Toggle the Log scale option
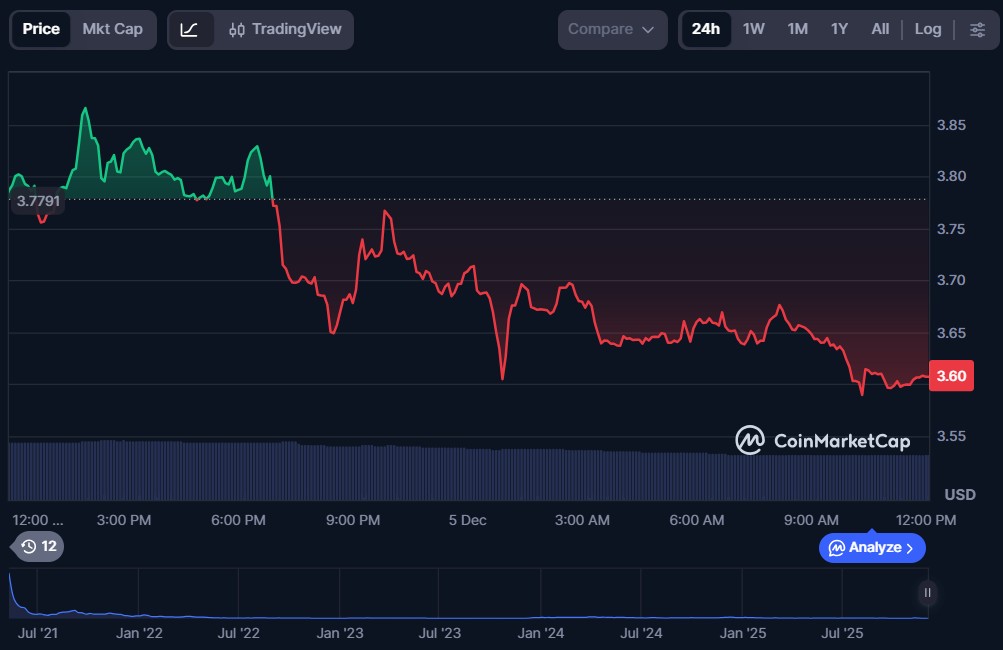Screen dimensions: 1003x650 tap(927, 29)
